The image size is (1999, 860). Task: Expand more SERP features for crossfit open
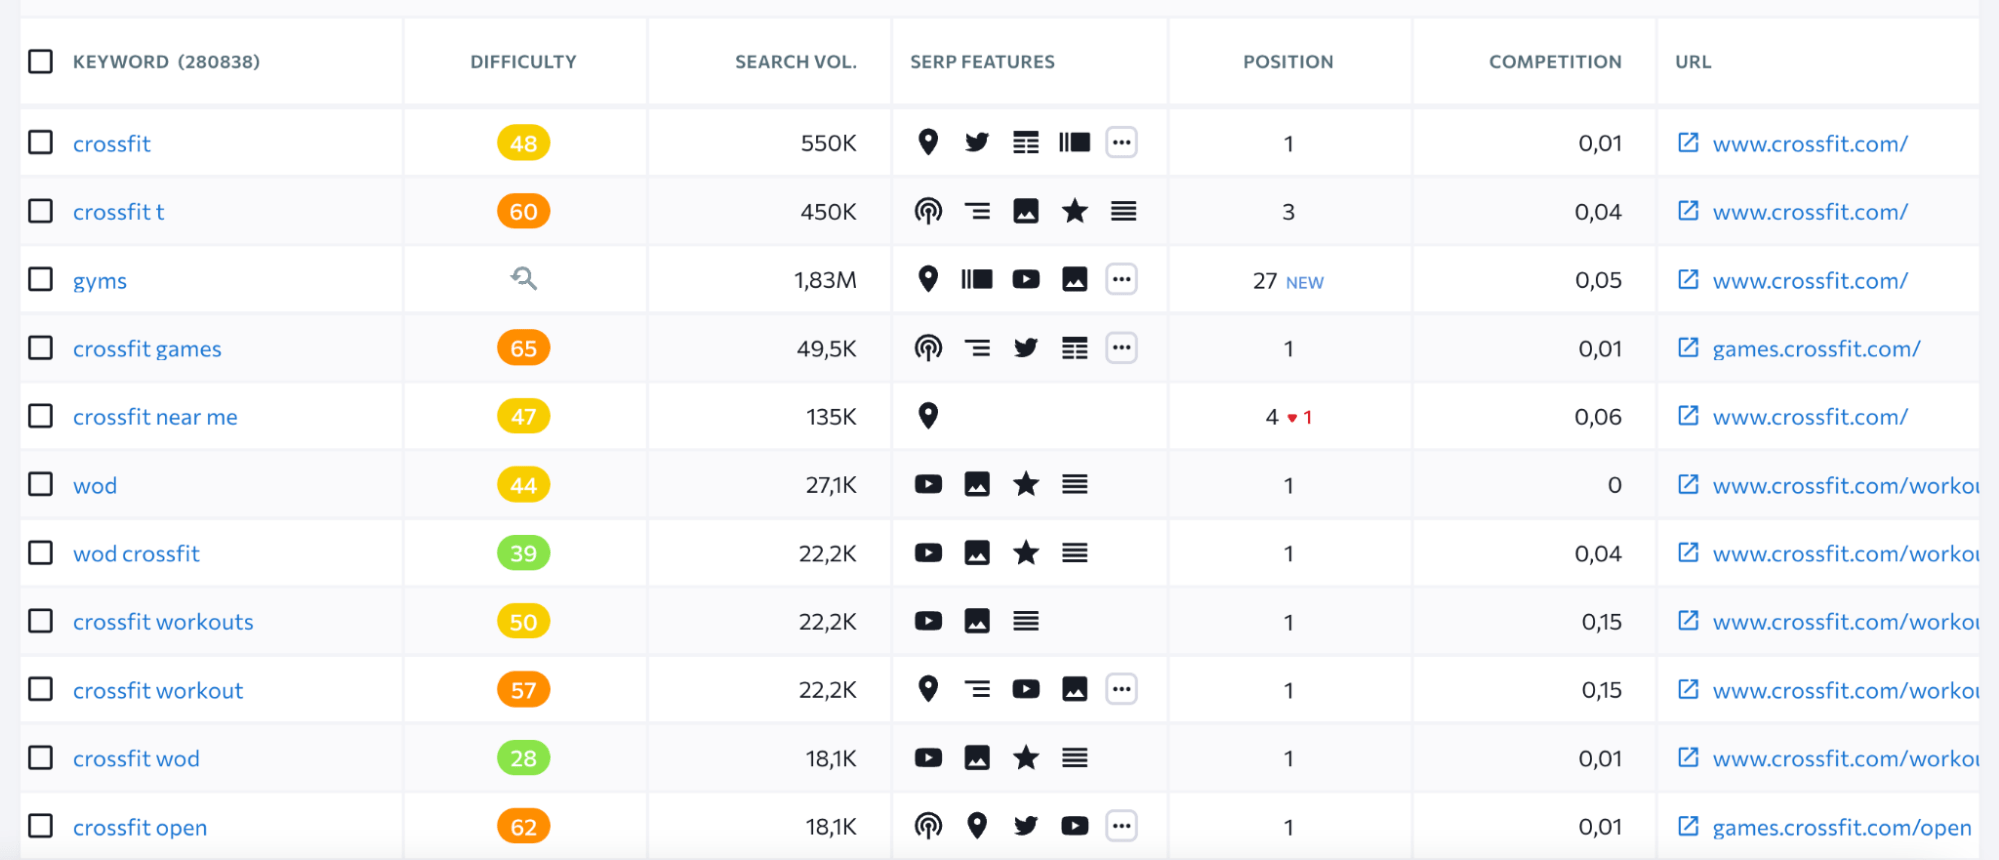point(1122,826)
